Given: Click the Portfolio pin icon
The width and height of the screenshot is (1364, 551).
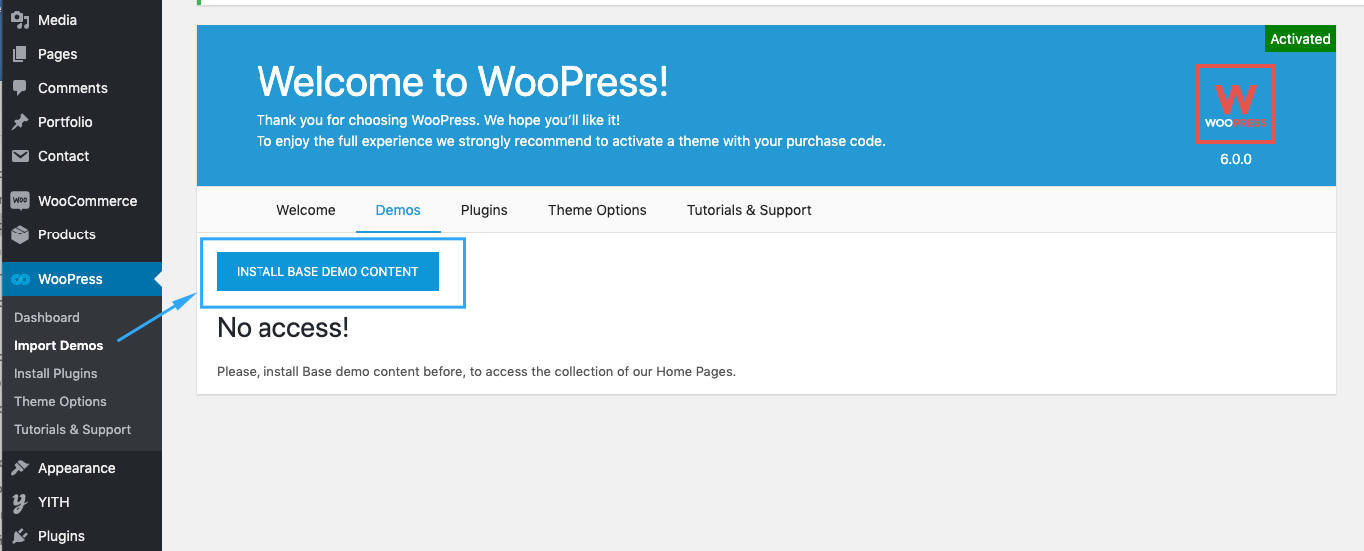Looking at the screenshot, I should tap(20, 122).
